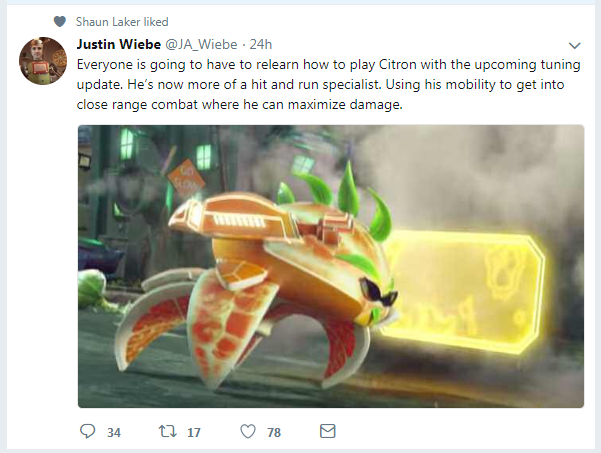Open the Citron game image
The width and height of the screenshot is (601, 453).
[331, 266]
